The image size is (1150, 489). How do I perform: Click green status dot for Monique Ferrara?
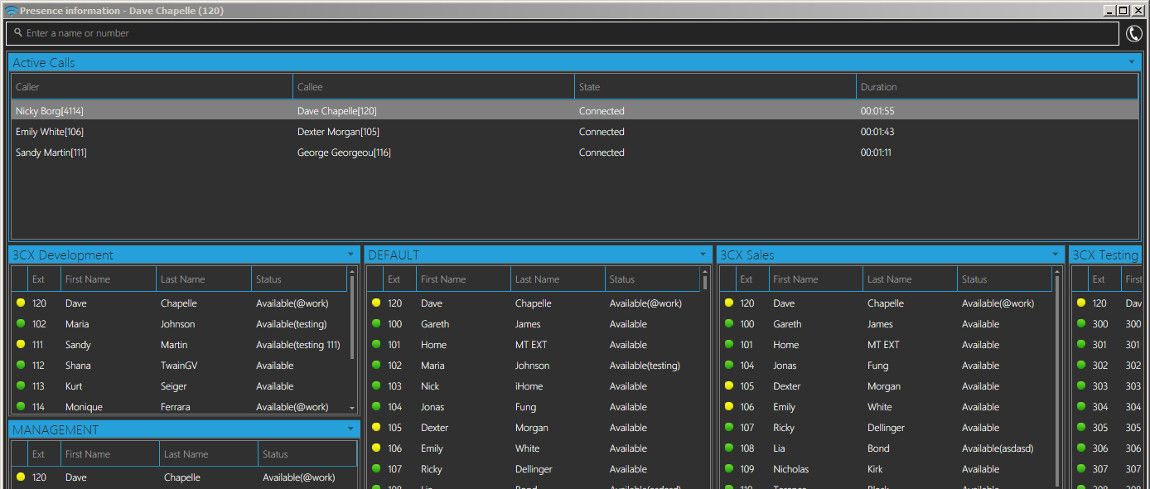tap(21, 405)
